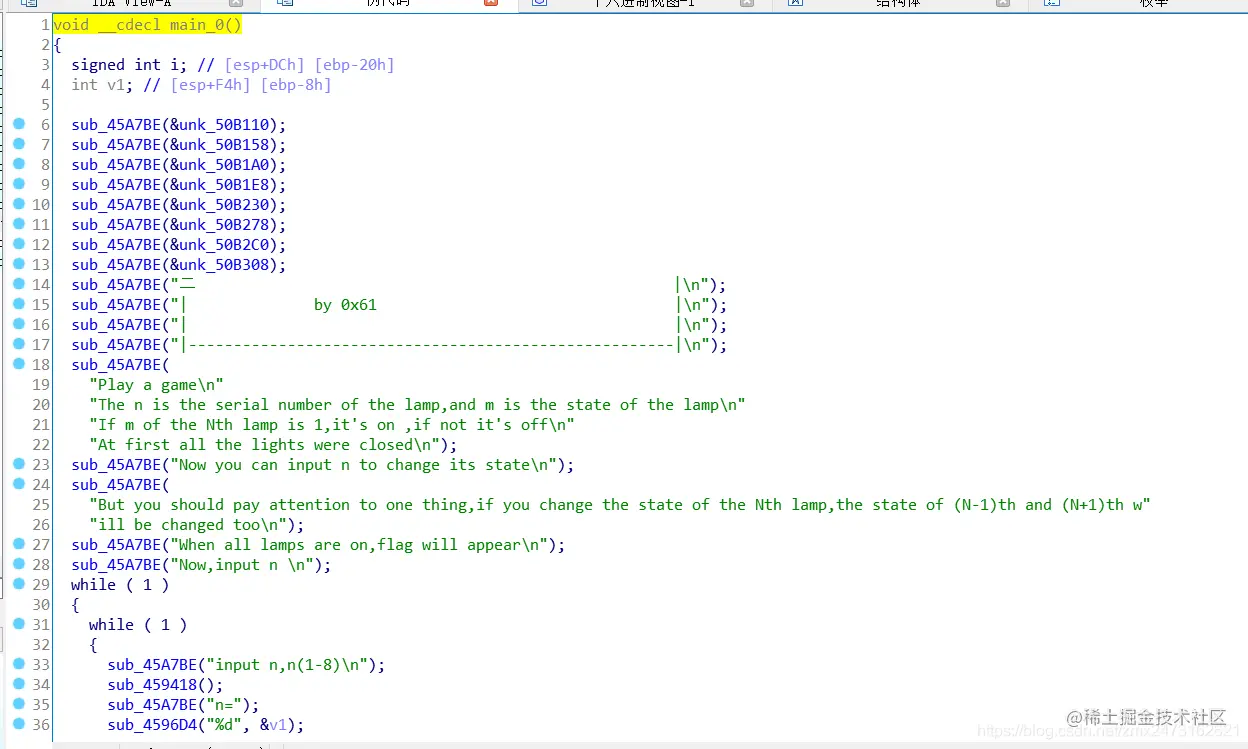Select variable v1 in line 4 declaration
This screenshot has width=1248, height=749.
[116, 84]
